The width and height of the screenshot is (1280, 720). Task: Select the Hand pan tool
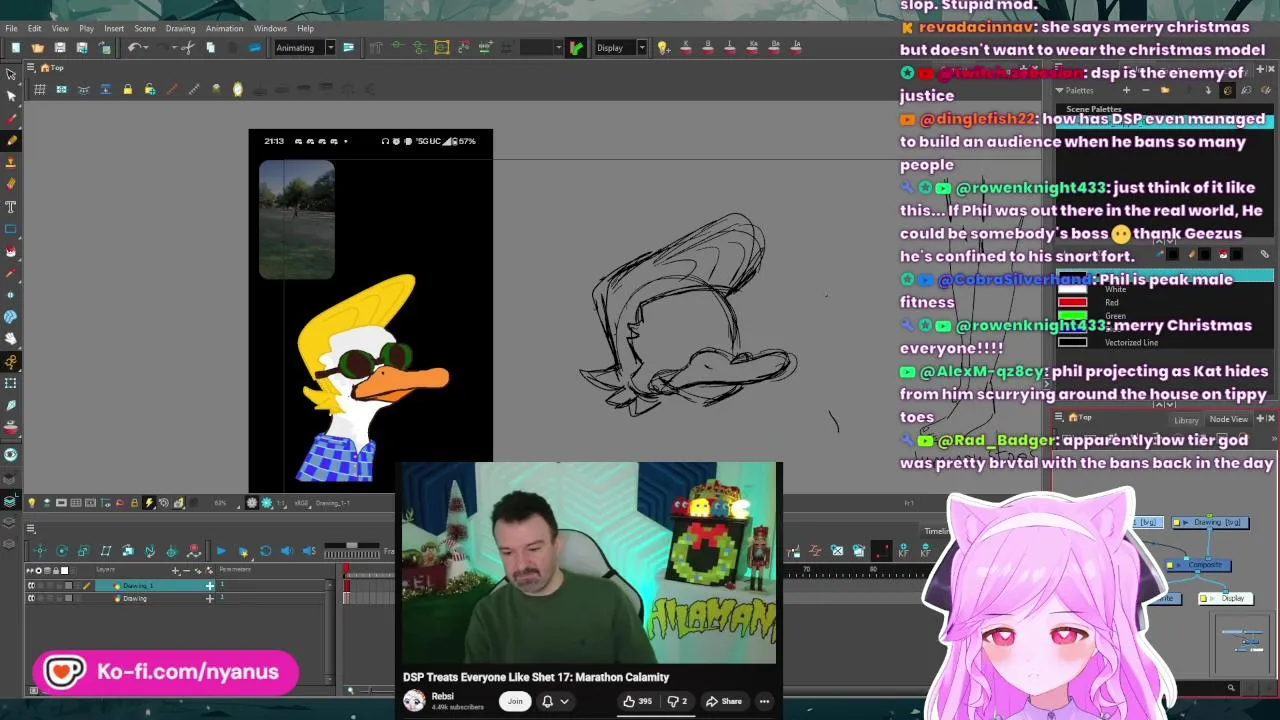click(11, 338)
